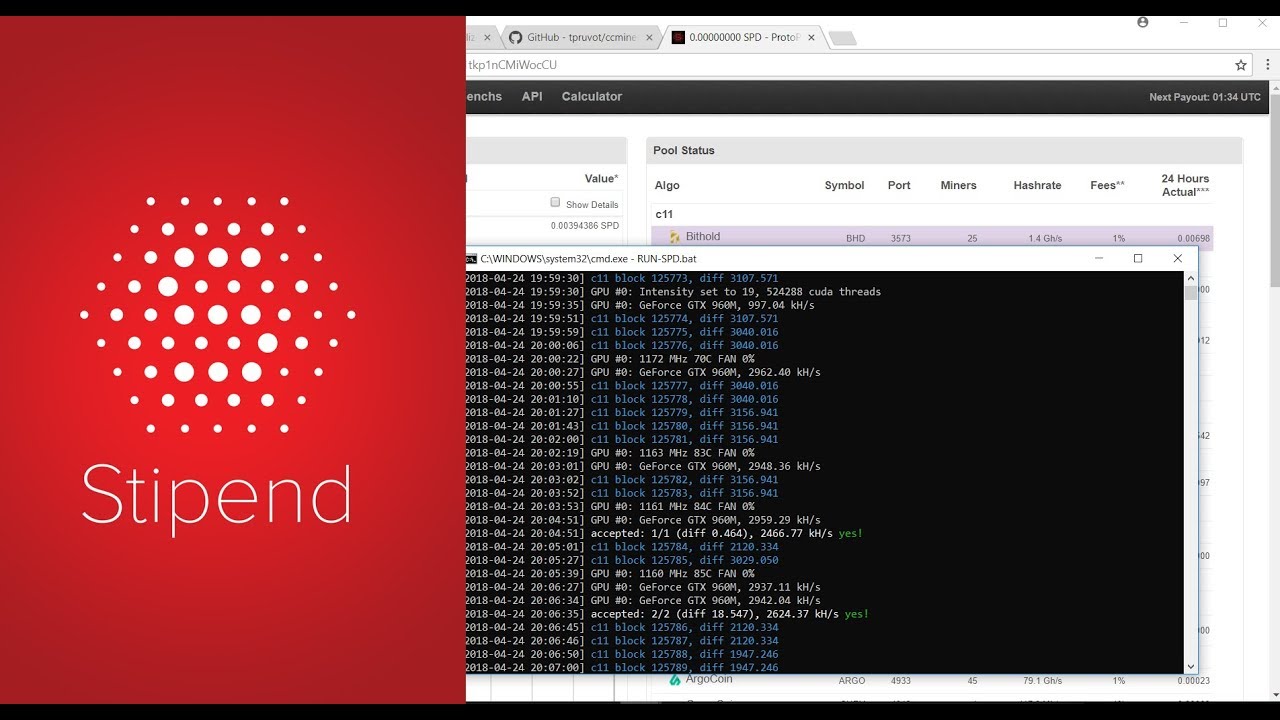Viewport: 1280px width, 720px height.
Task: Bookmark this page with the star icon
Action: coord(1241,65)
